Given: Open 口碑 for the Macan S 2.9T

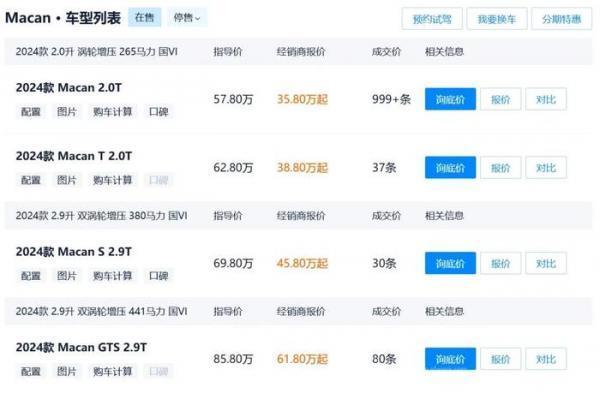Looking at the screenshot, I should pos(158,276).
